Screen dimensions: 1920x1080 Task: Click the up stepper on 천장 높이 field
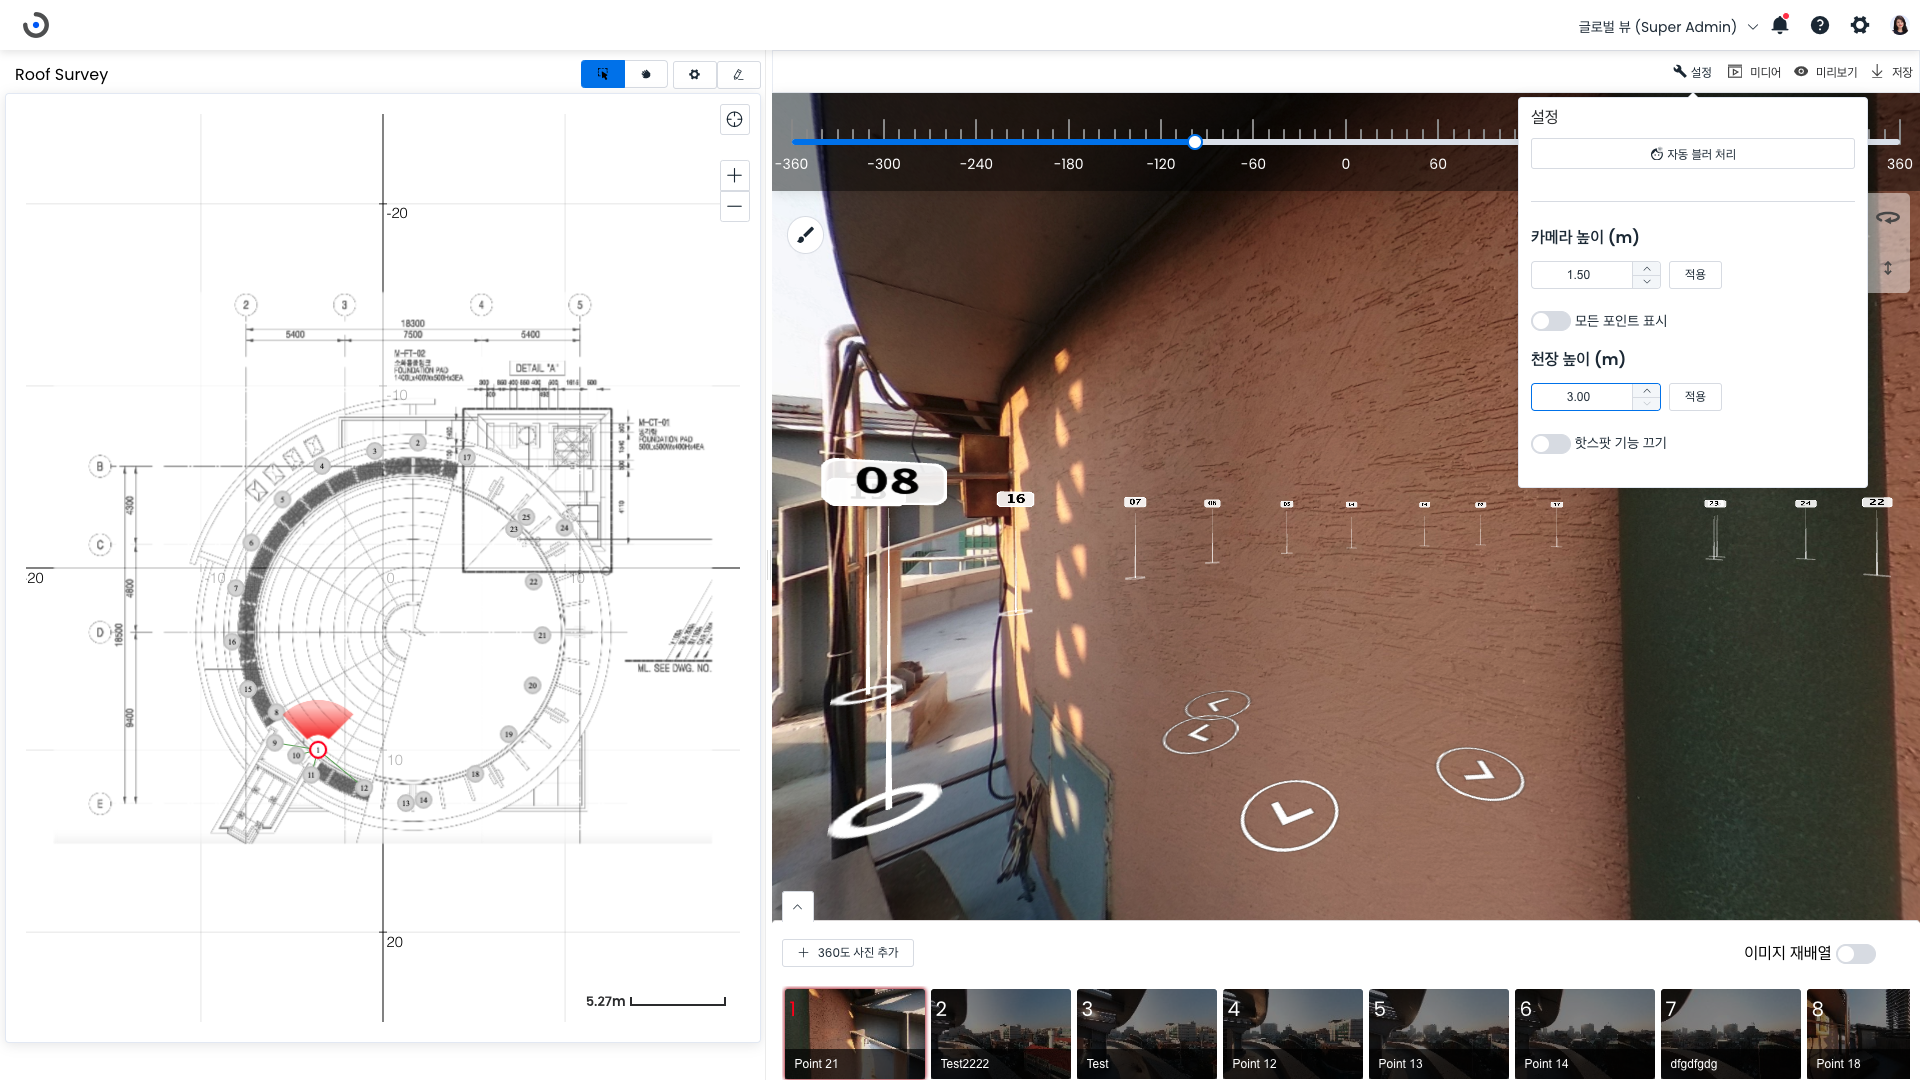(x=1646, y=391)
